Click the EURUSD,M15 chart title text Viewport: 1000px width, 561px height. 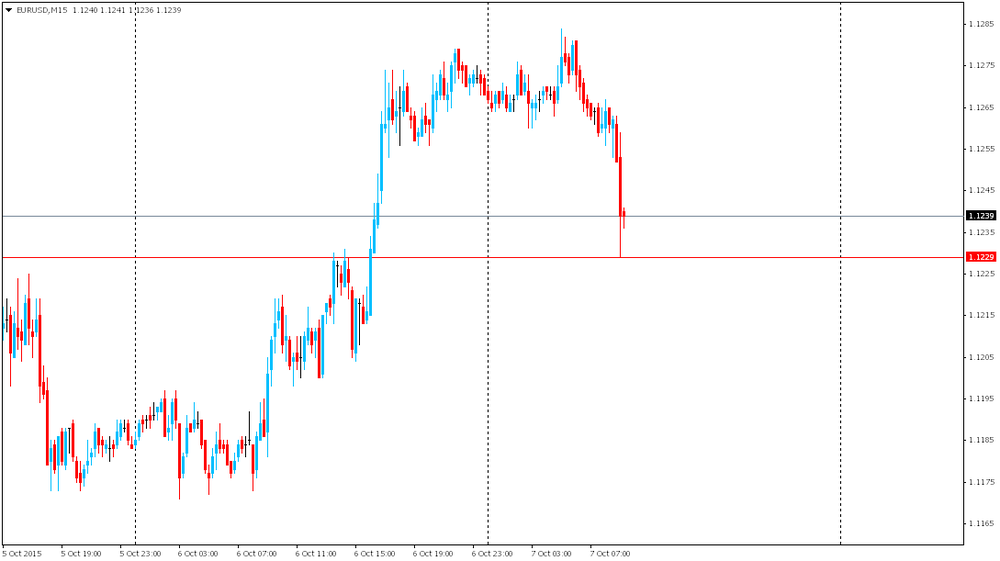click(42, 9)
